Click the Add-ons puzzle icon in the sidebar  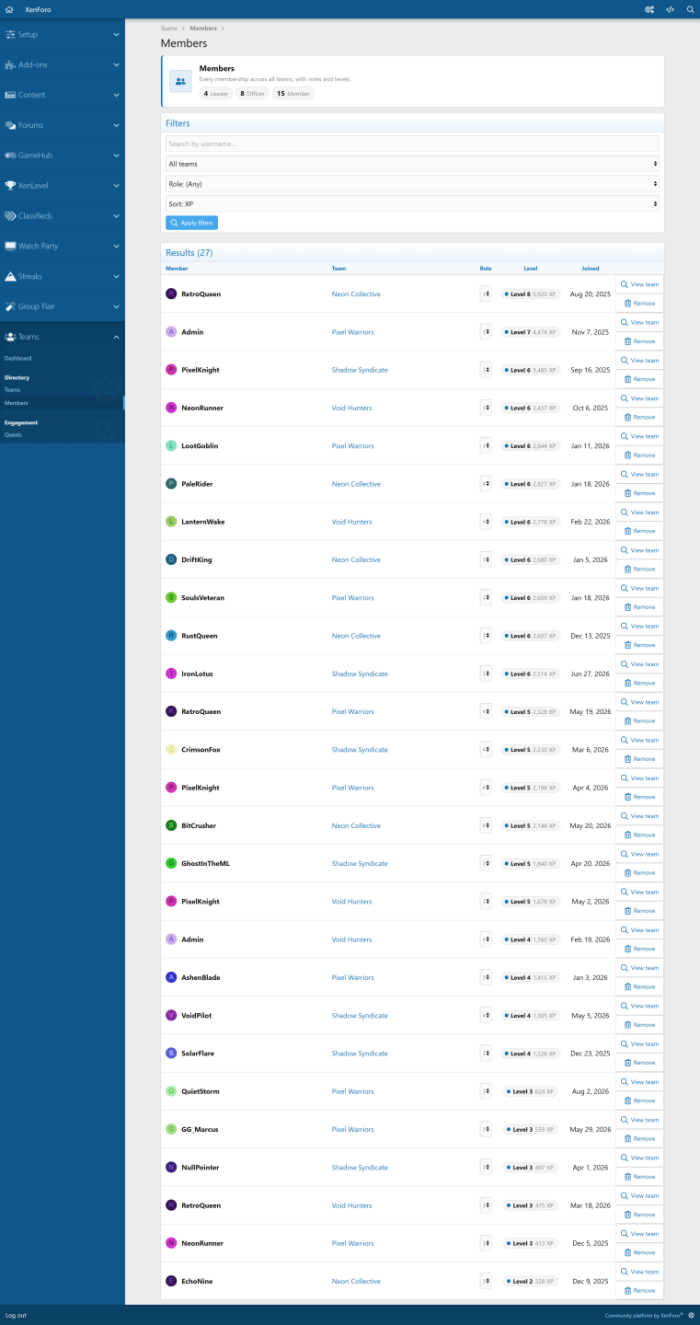[x=10, y=65]
